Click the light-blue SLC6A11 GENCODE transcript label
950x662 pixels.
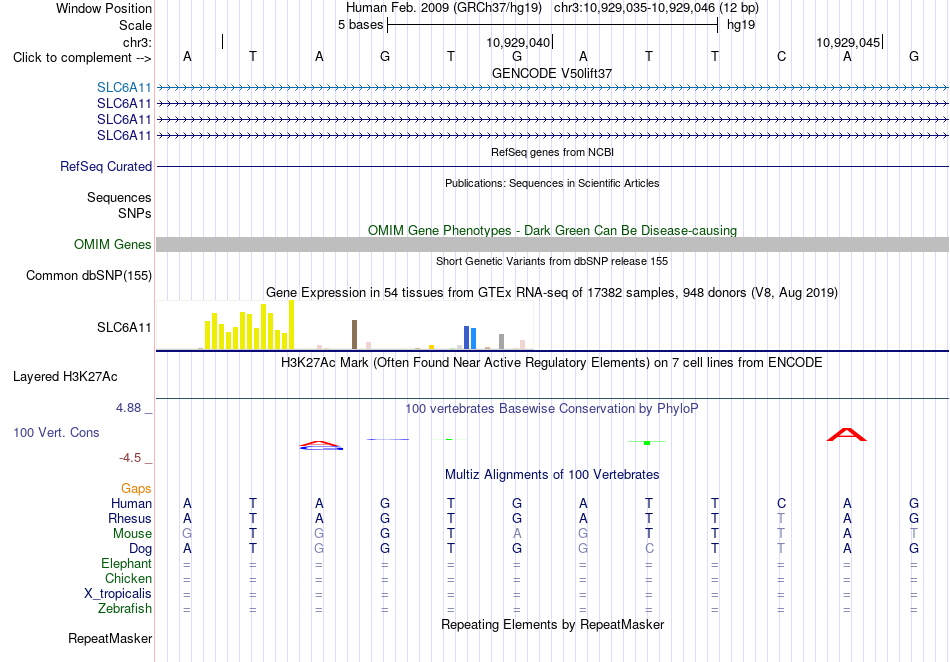124,88
